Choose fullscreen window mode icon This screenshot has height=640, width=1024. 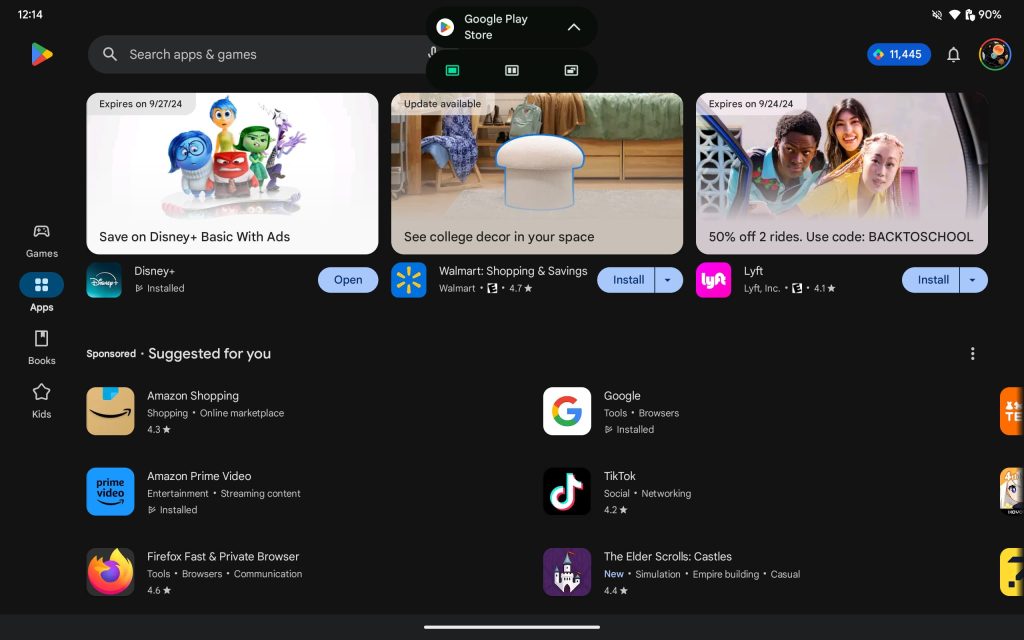452,70
